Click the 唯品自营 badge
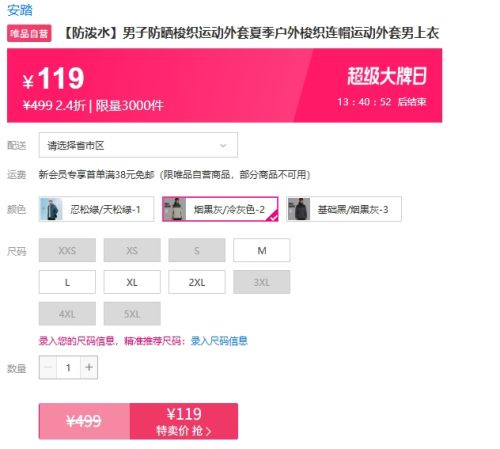The width and height of the screenshot is (500, 449). 29,33
